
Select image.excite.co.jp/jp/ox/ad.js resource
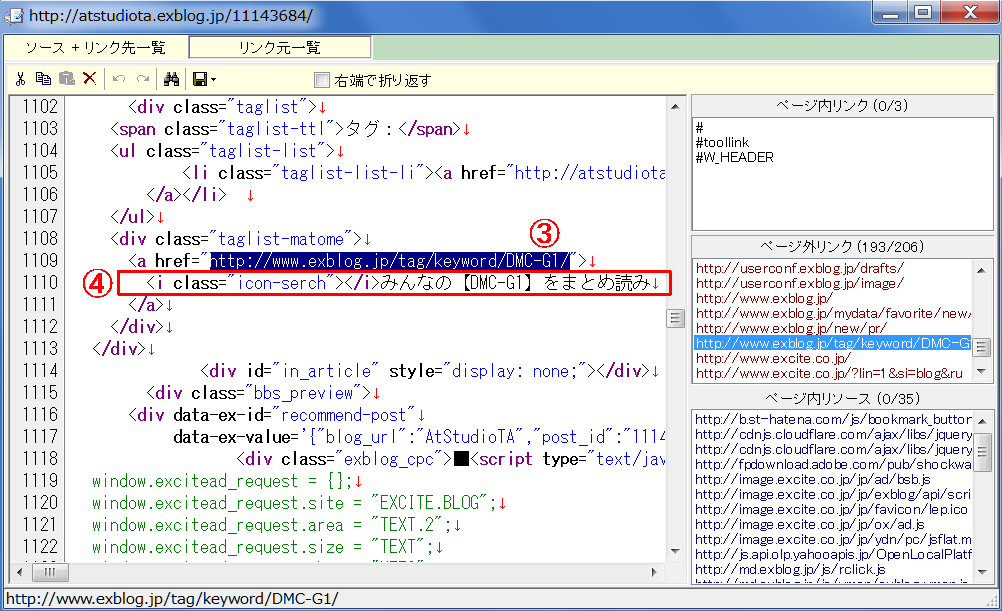pyautogui.click(x=810, y=525)
